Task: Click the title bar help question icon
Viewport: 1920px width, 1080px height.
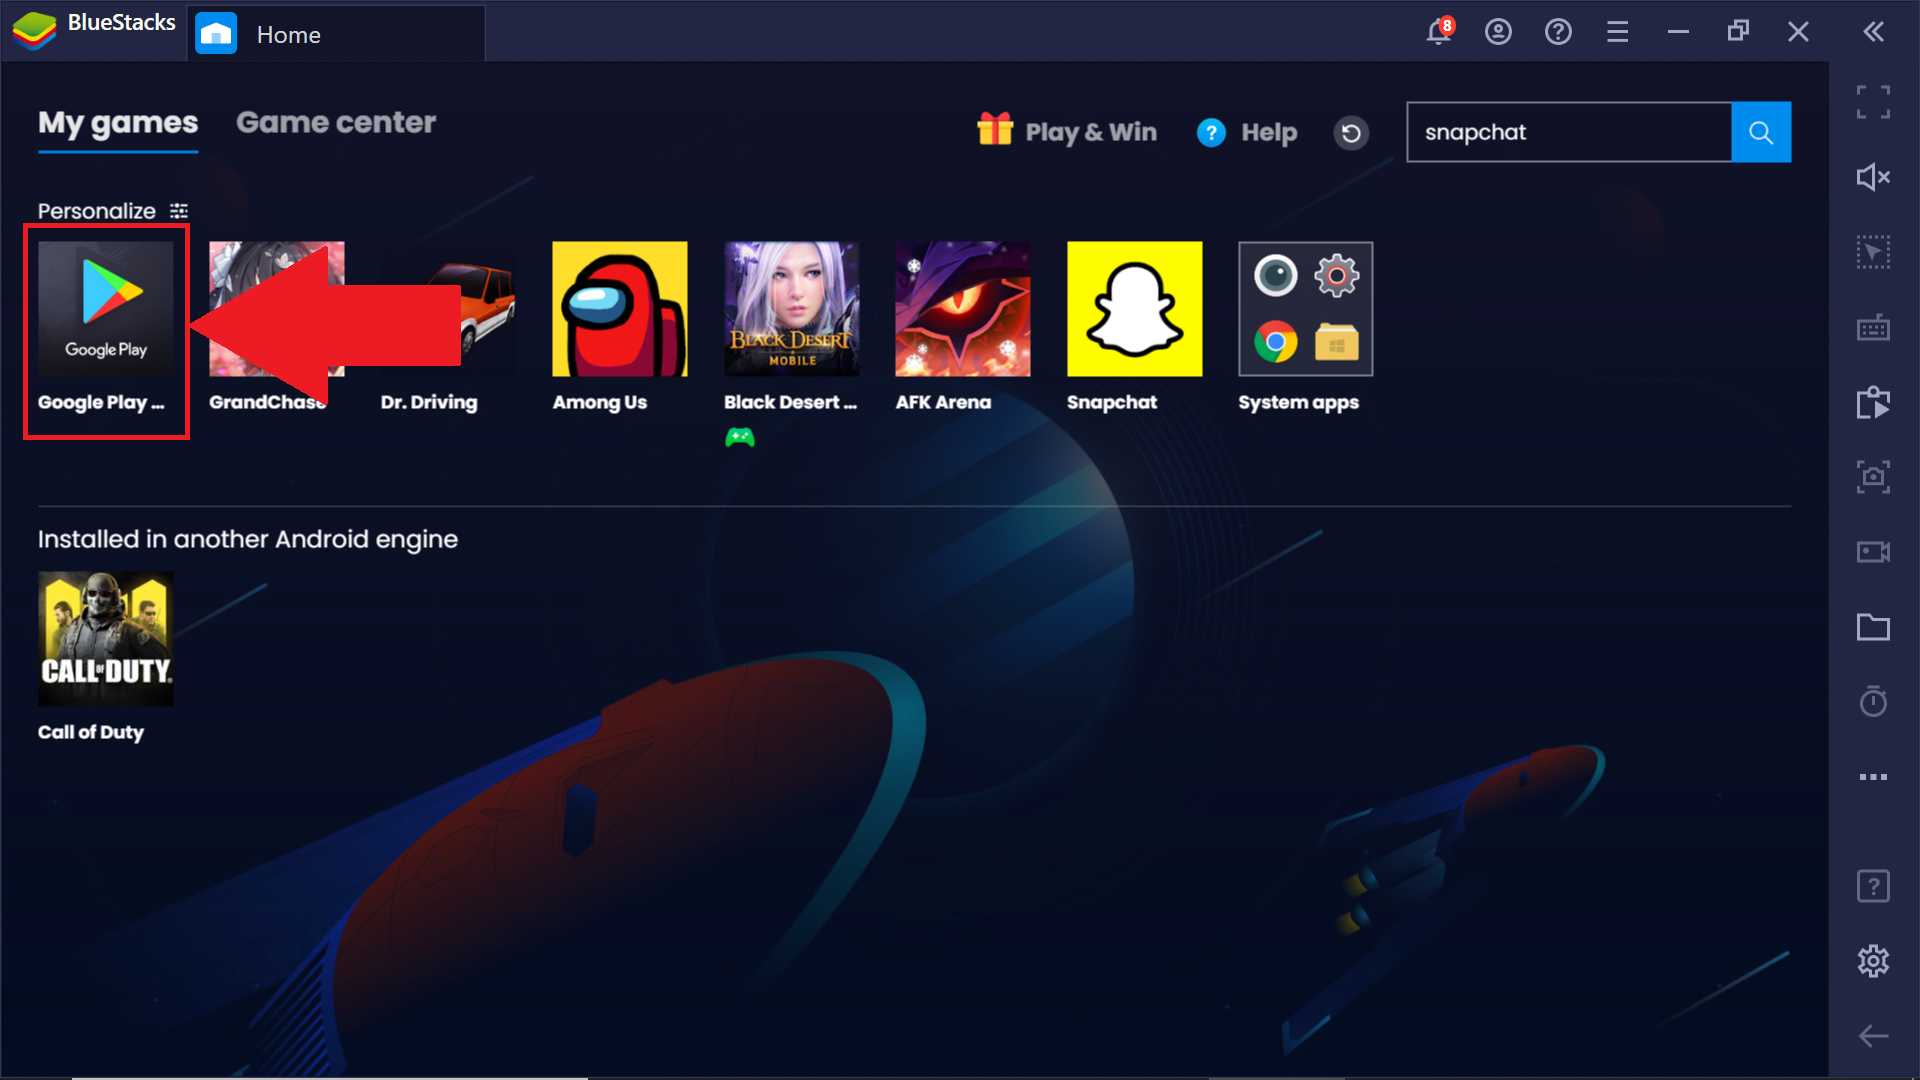Action: (1558, 32)
